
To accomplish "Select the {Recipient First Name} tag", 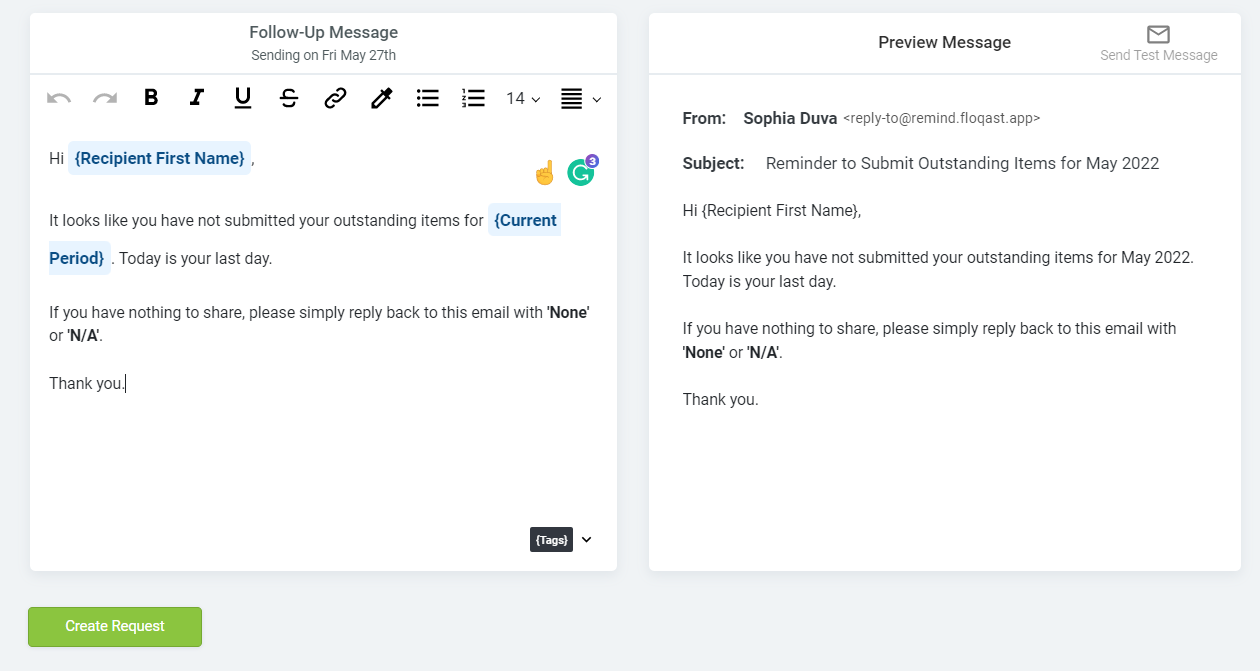I will pos(159,158).
